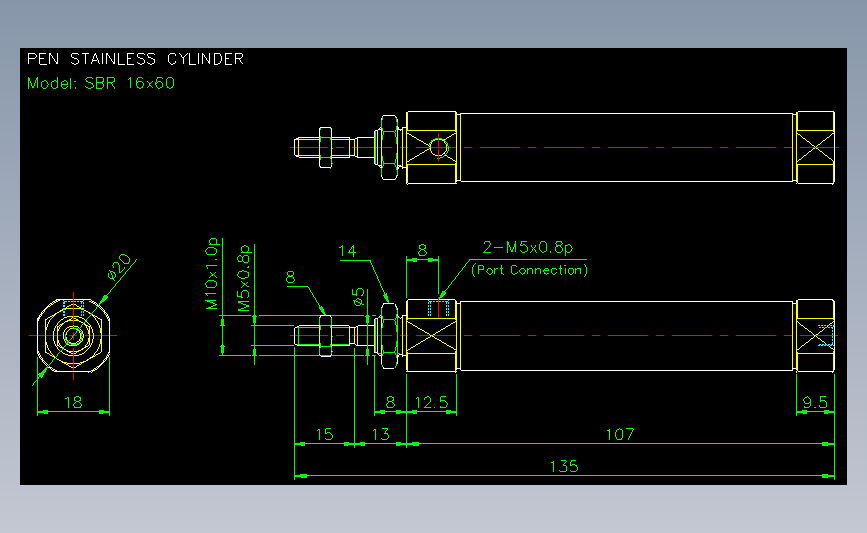Image resolution: width=867 pixels, height=533 pixels.
Task: Click the "(Port Connection)" note
Action: coord(529,270)
